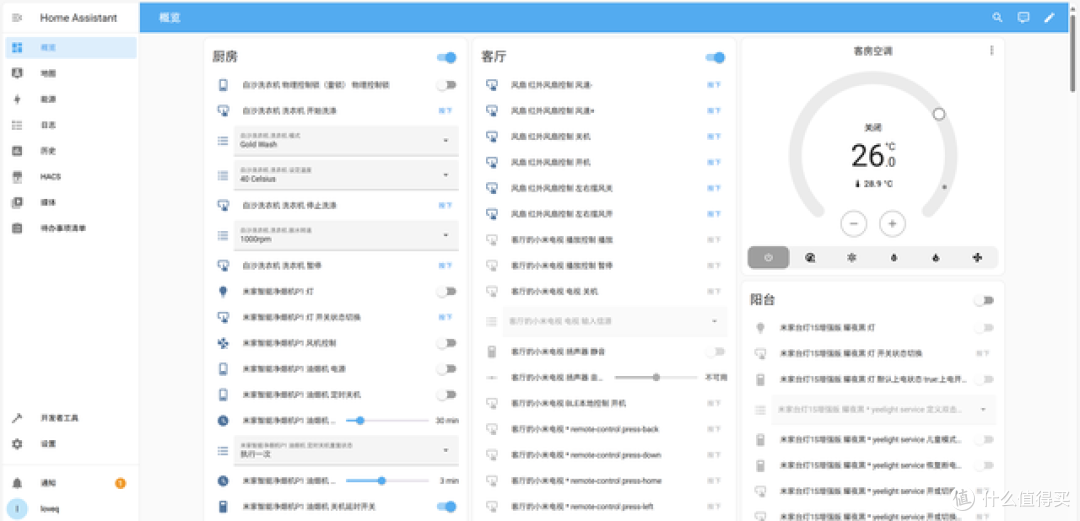The image size is (1080, 521).
Task: Toggle the 客厅 group switch
Action: 715,58
